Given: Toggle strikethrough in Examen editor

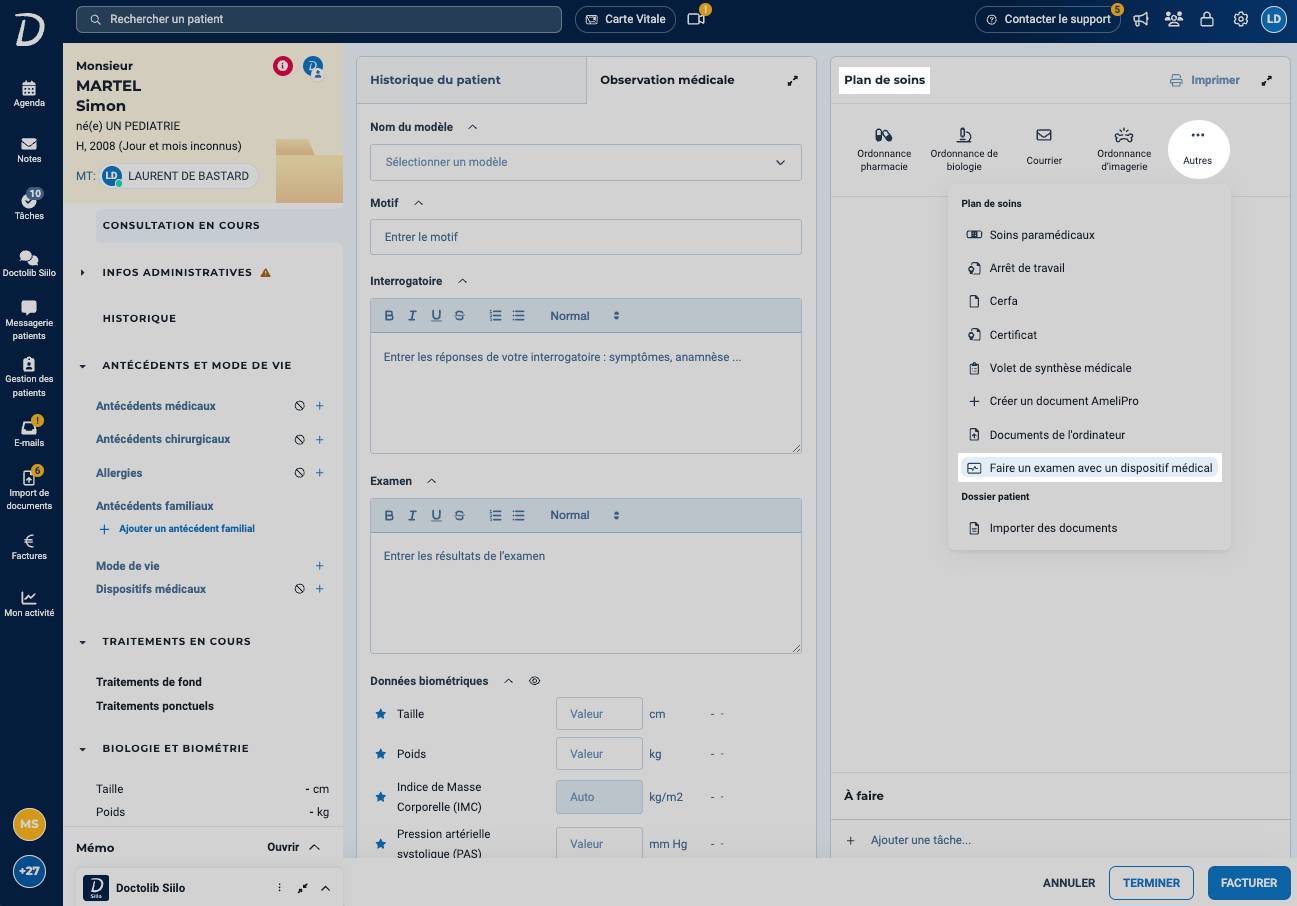Looking at the screenshot, I should click(460, 516).
